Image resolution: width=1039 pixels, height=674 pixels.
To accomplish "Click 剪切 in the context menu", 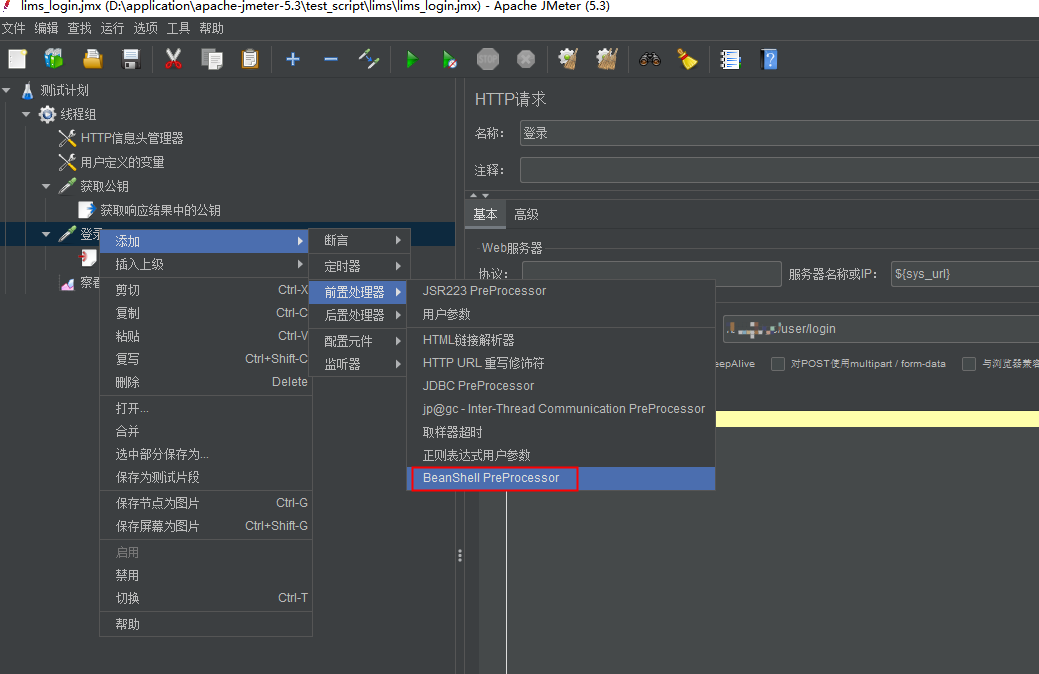I will pos(205,290).
